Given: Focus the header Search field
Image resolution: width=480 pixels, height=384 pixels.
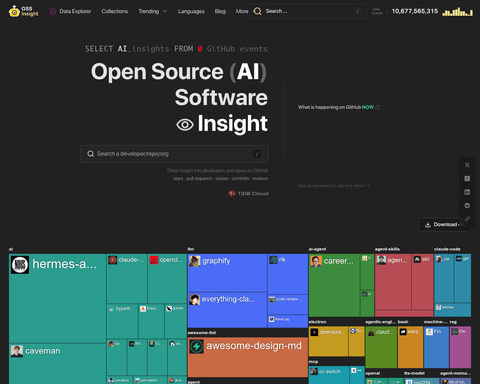Looking at the screenshot, I should coord(307,11).
